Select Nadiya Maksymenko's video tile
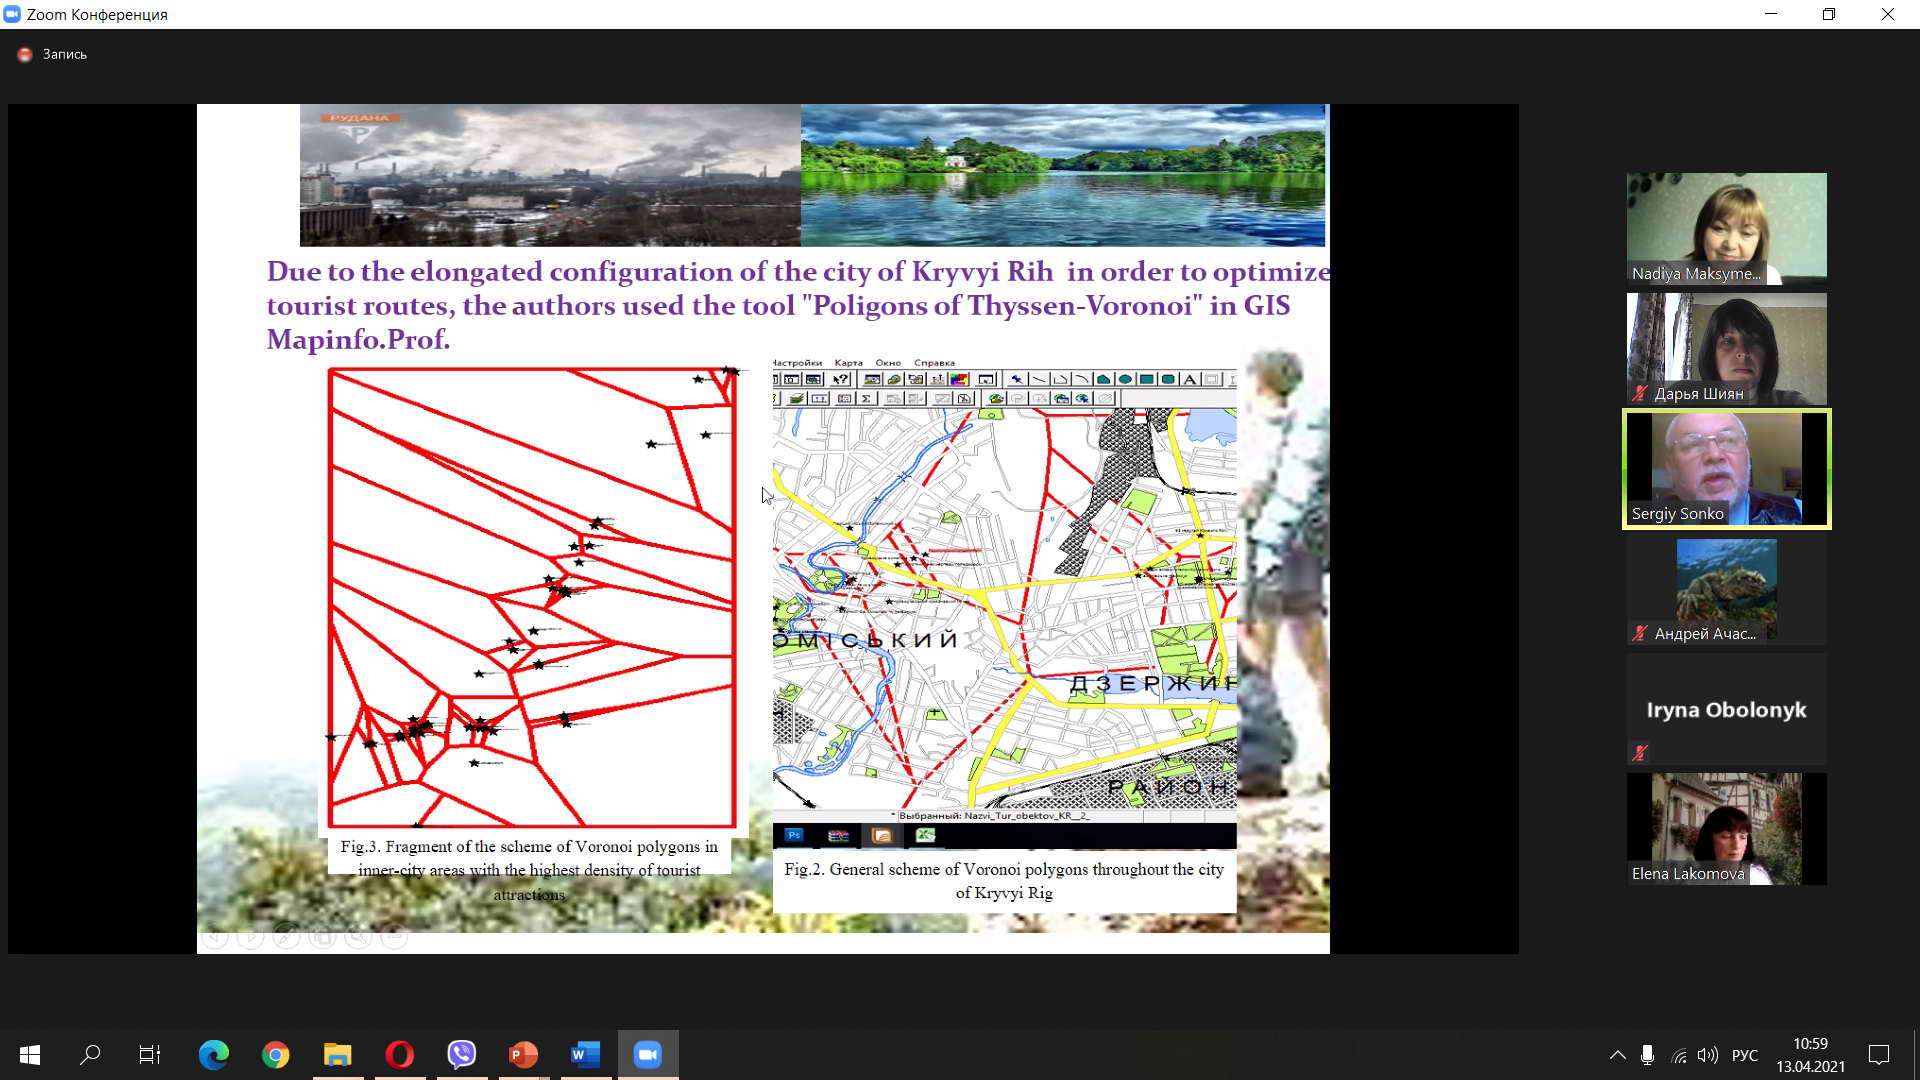 [1726, 228]
